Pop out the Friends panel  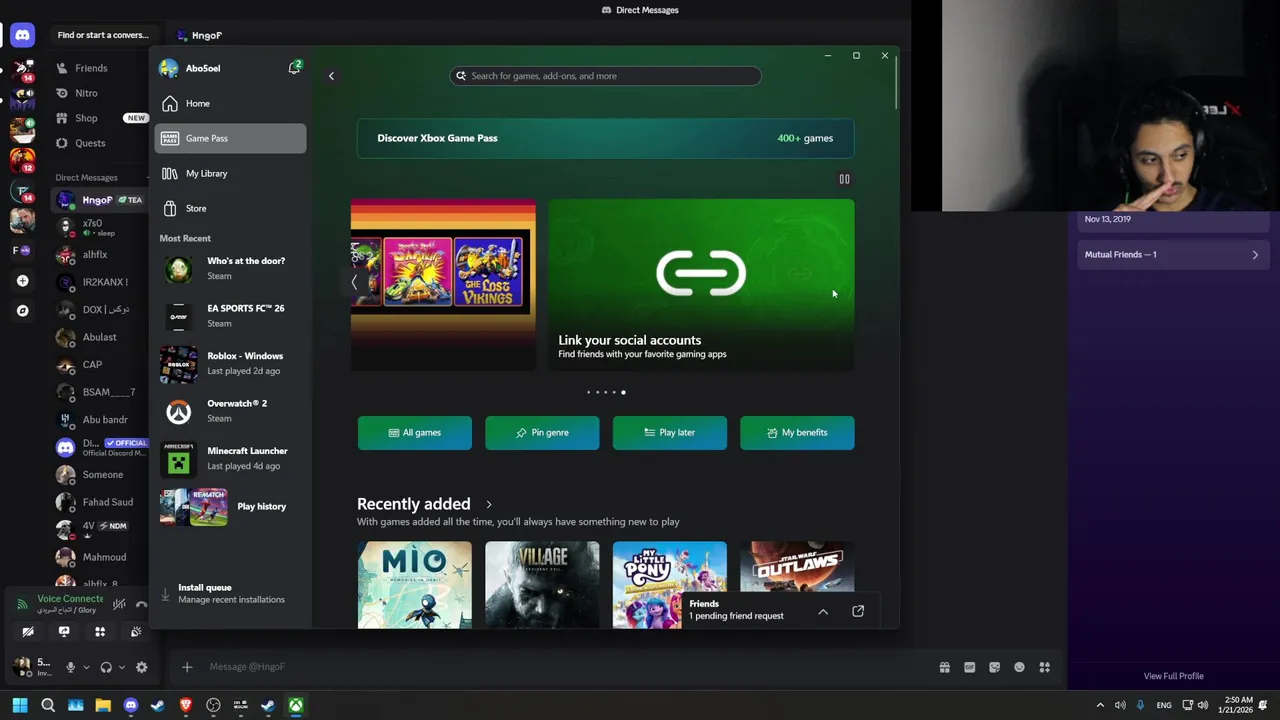pyautogui.click(x=858, y=611)
